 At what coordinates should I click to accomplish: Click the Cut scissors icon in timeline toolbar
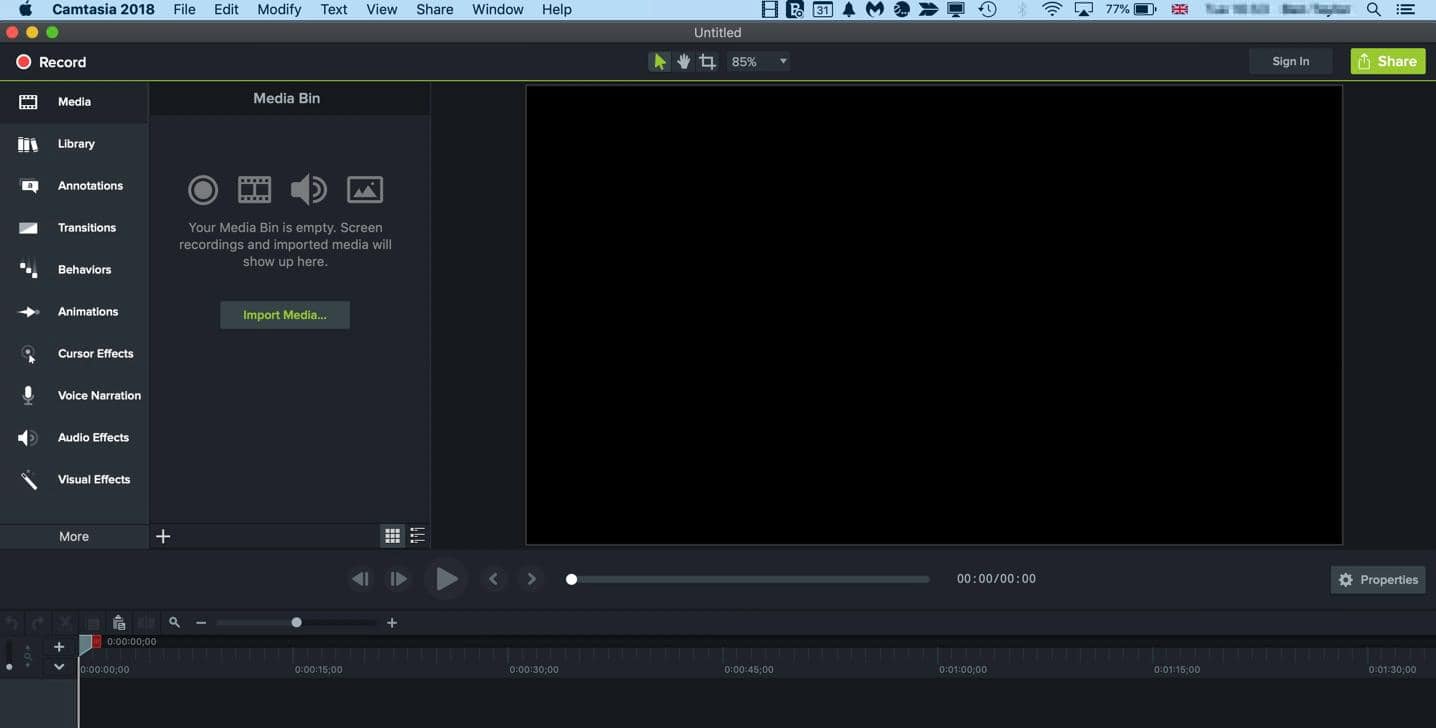65,623
